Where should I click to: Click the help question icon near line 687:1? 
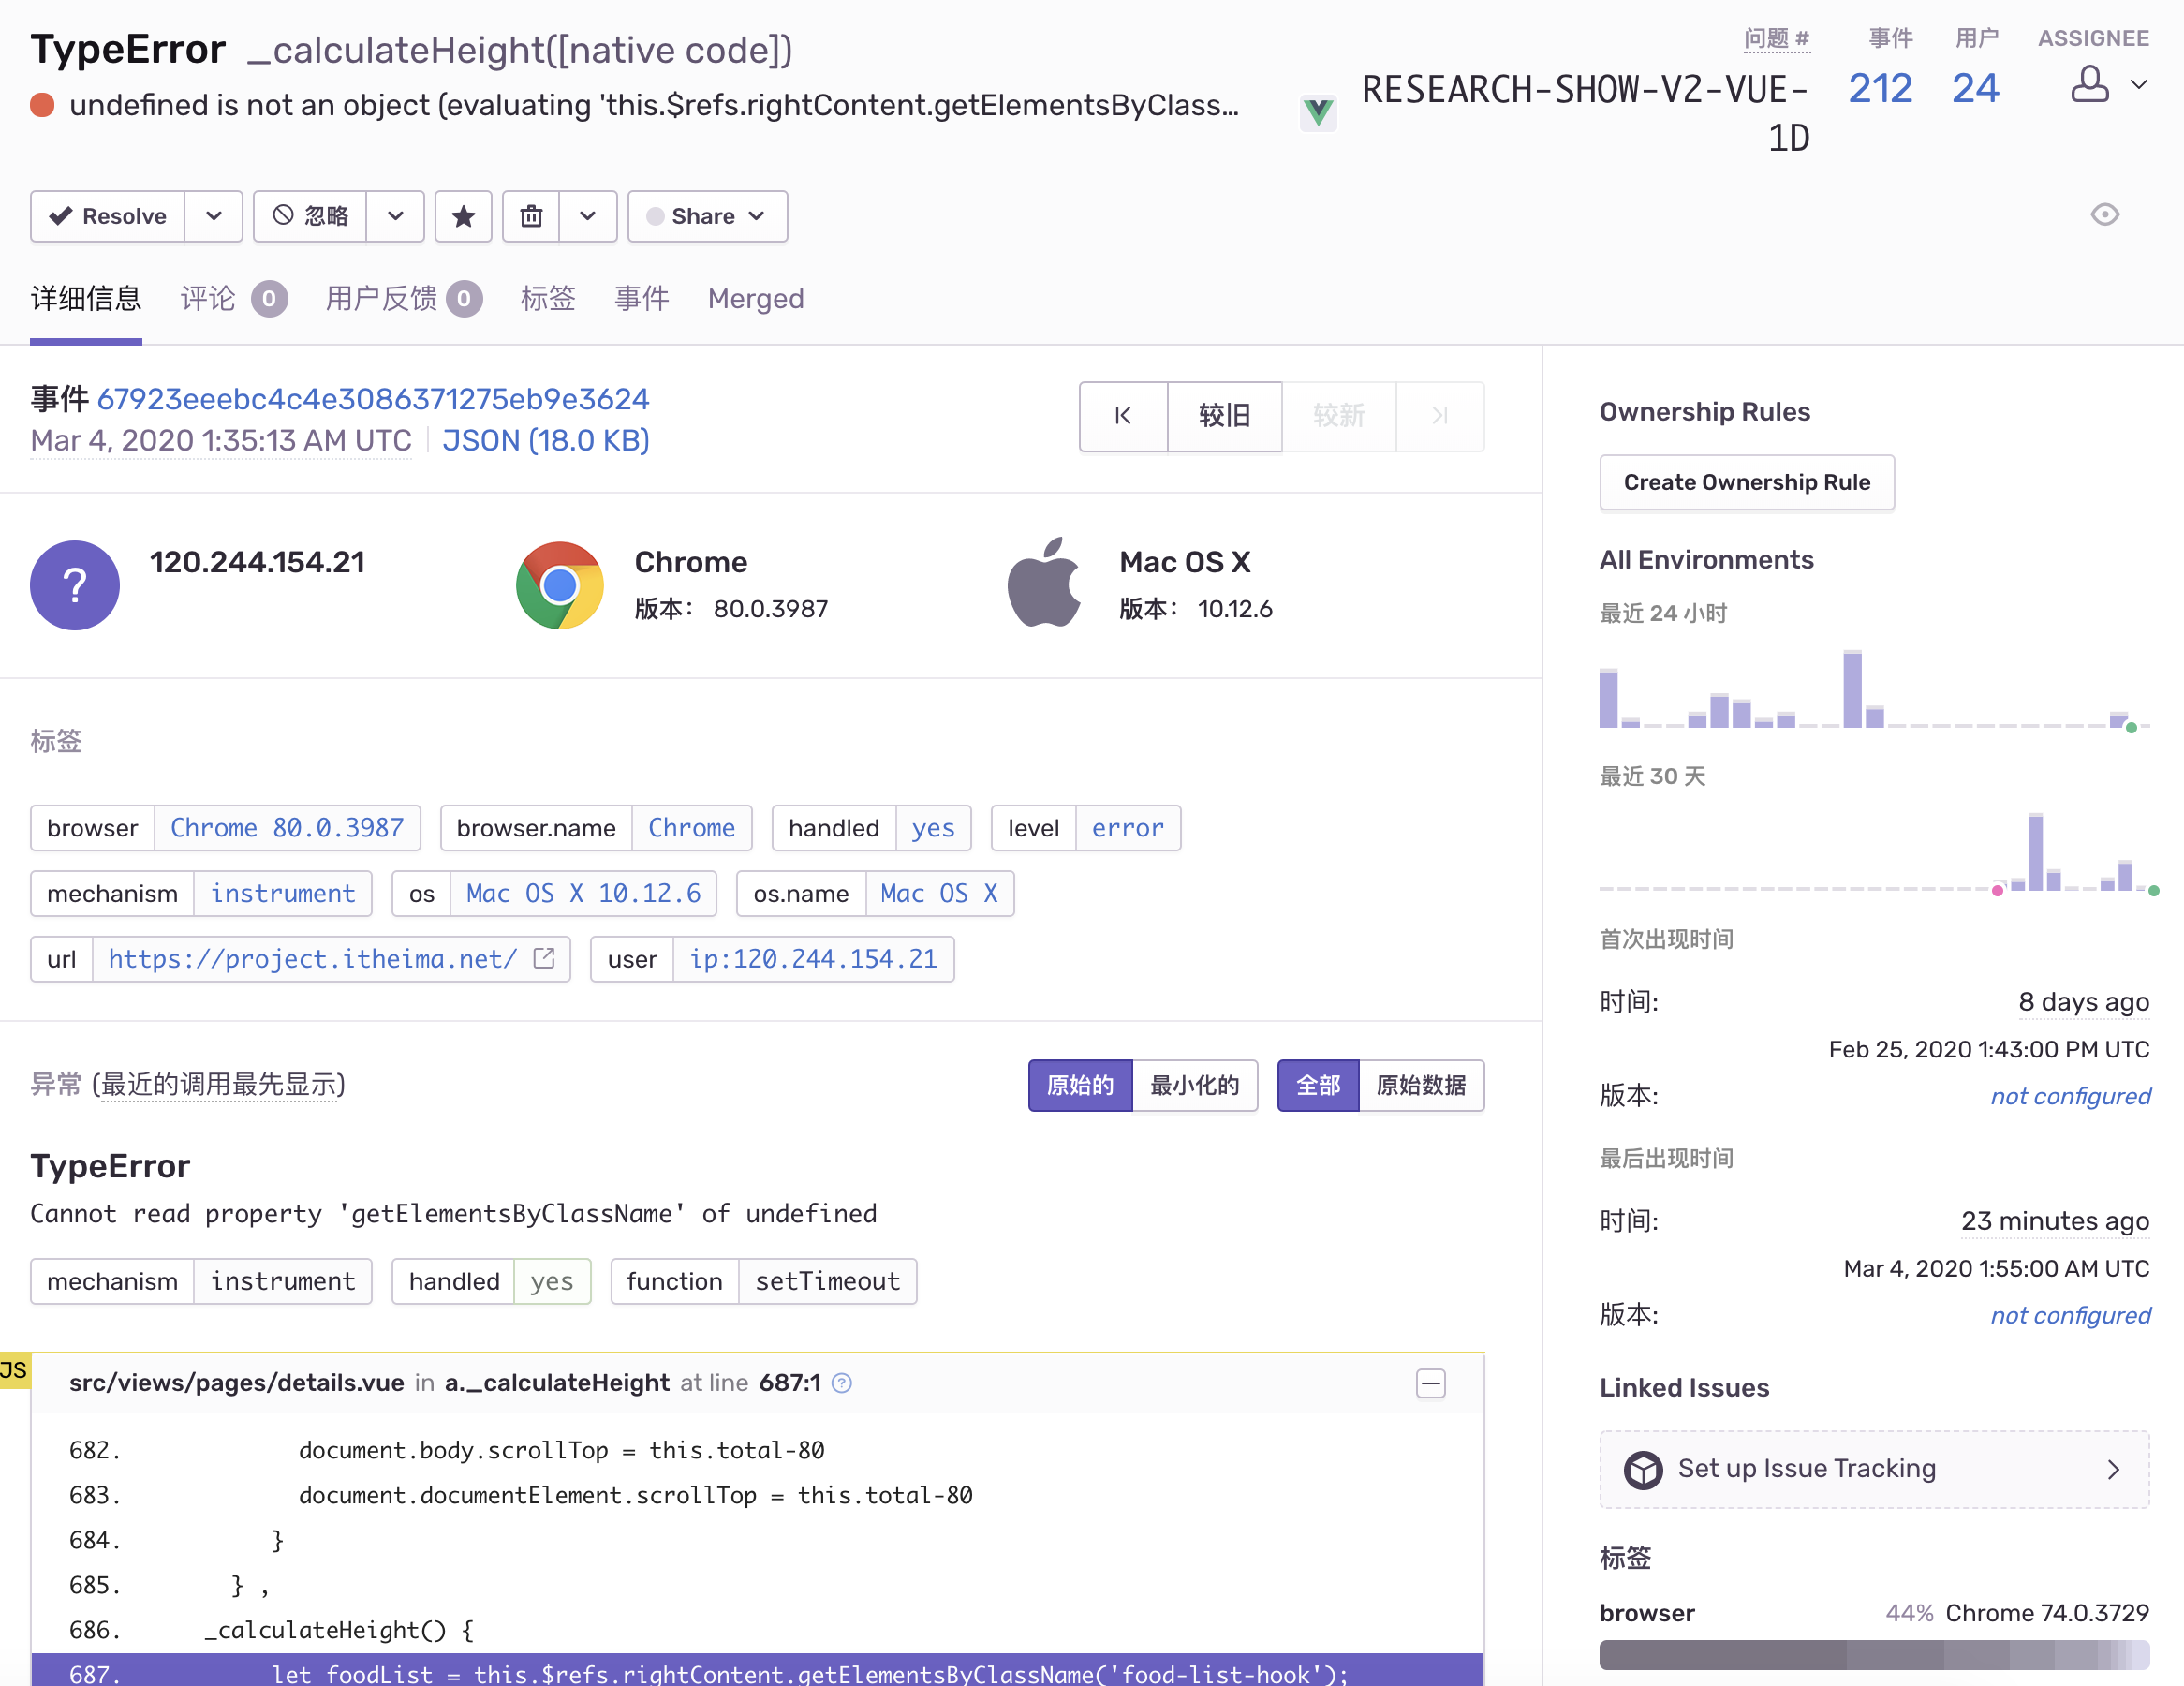pos(842,1383)
